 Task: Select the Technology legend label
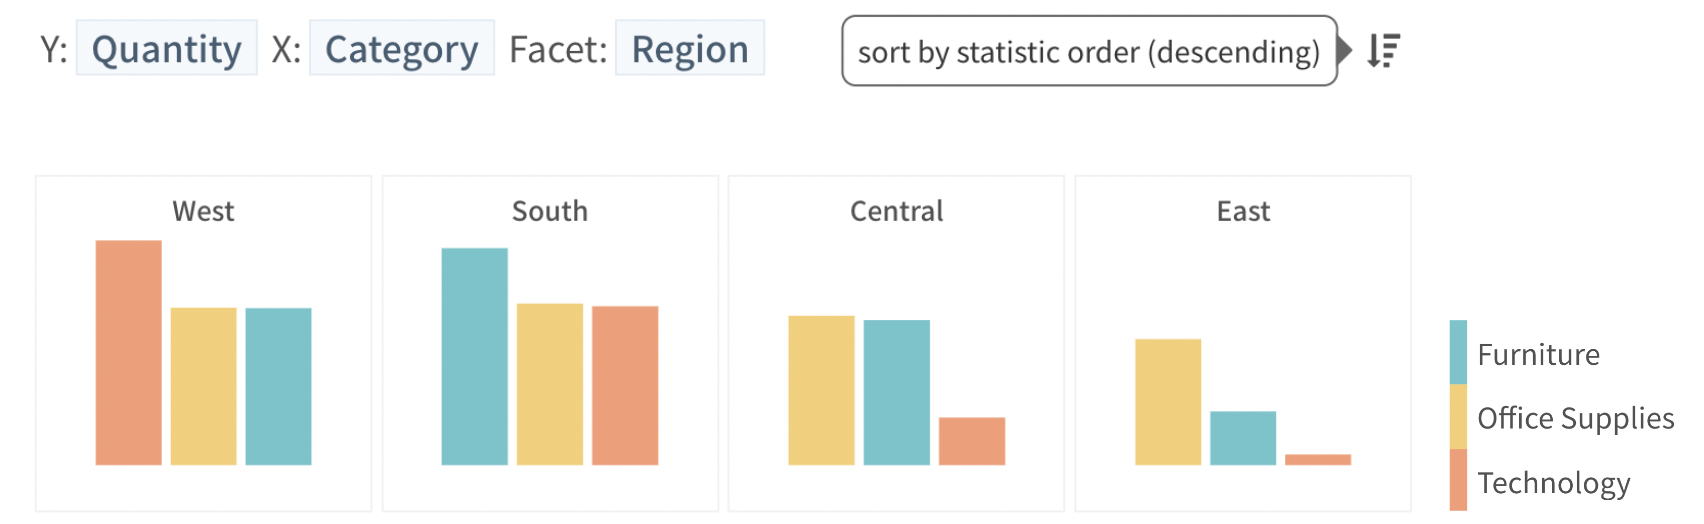tap(1553, 483)
